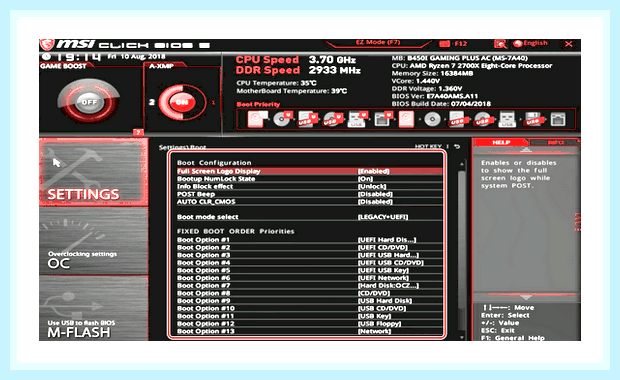Toggle Full Screen Logo Display [Enabled] value

coord(374,171)
